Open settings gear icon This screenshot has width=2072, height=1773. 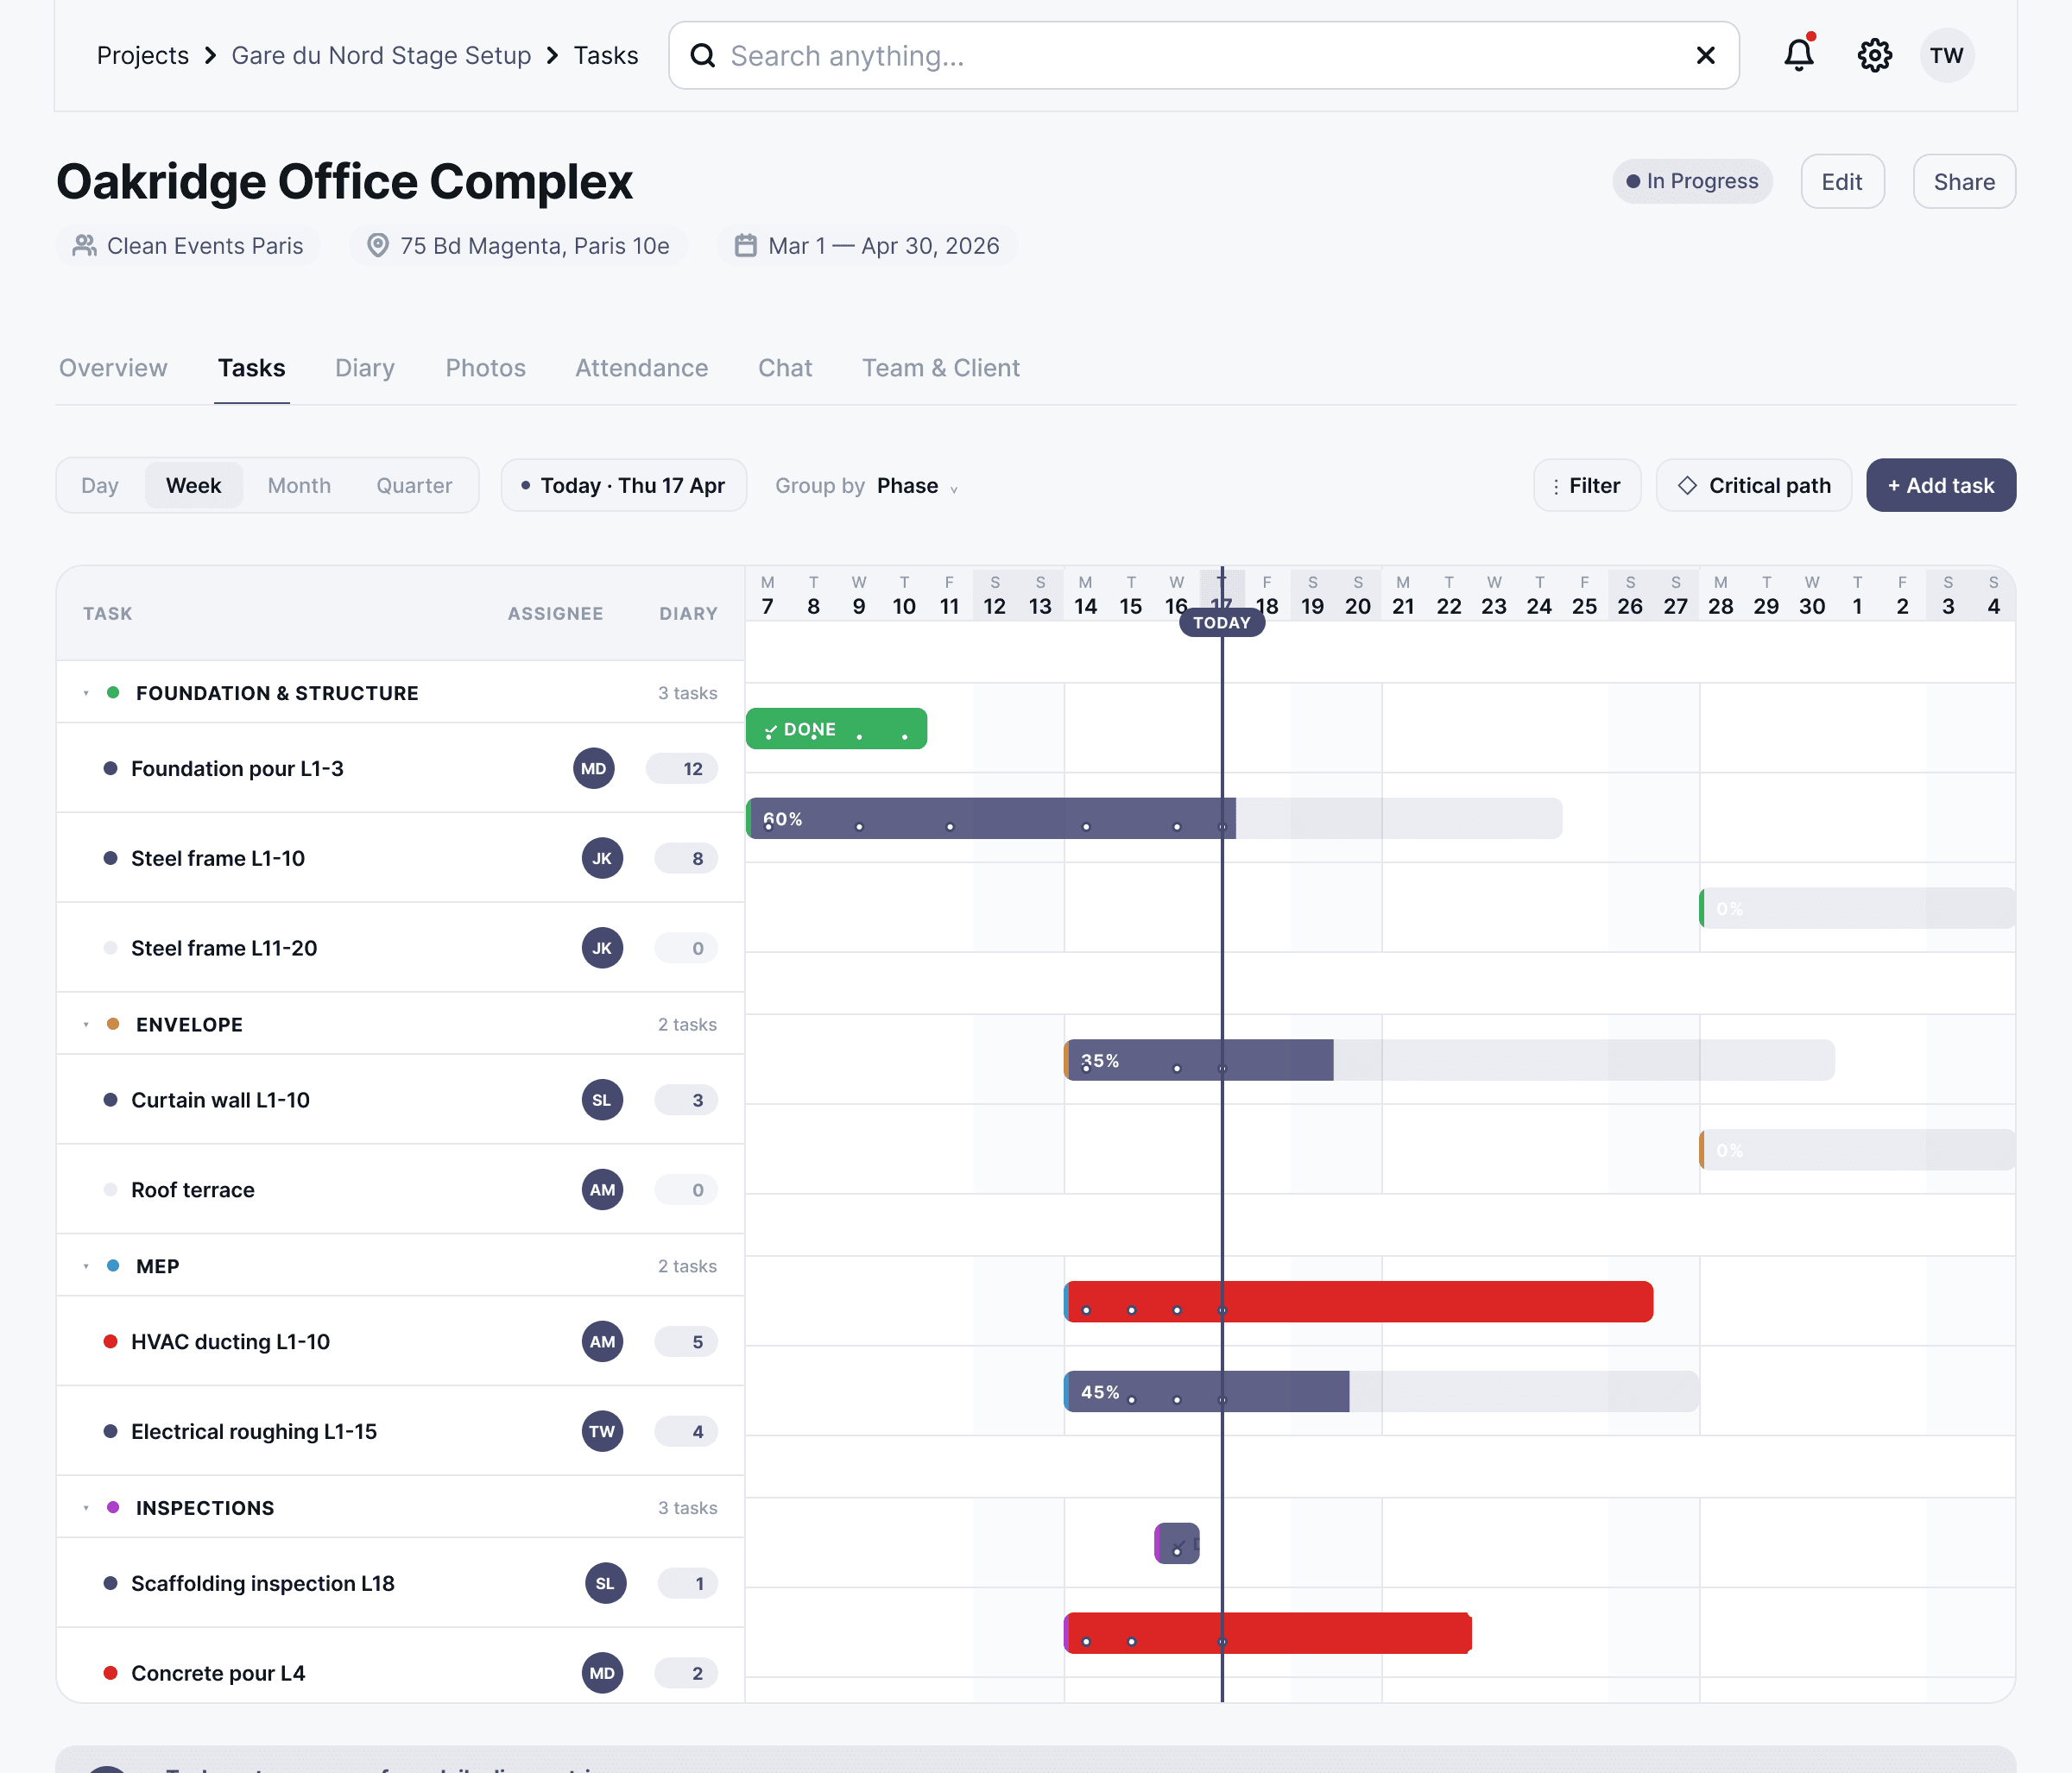[1874, 55]
